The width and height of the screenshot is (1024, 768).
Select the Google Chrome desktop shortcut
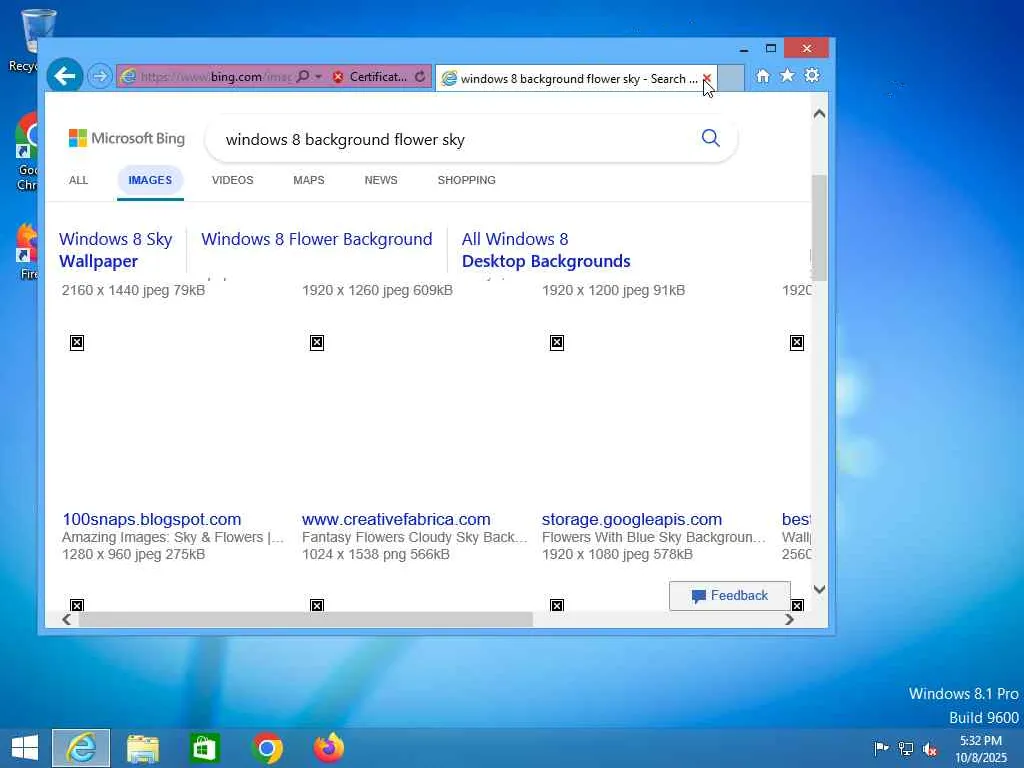click(27, 152)
